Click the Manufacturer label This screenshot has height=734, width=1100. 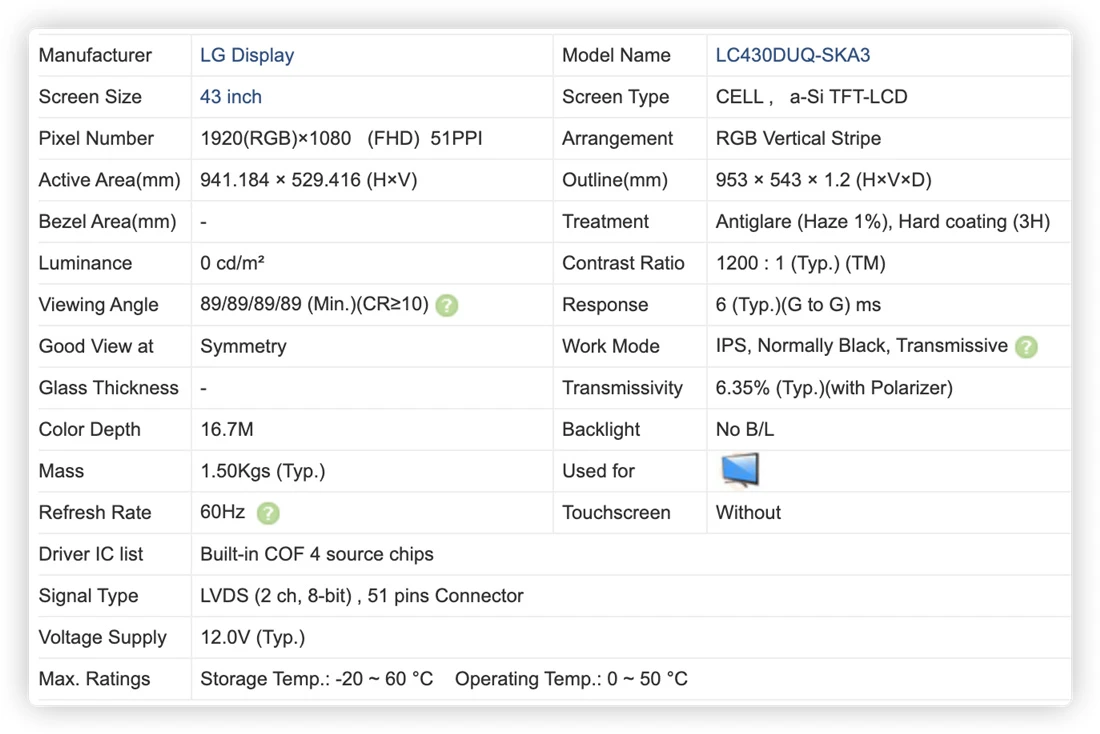coord(95,55)
